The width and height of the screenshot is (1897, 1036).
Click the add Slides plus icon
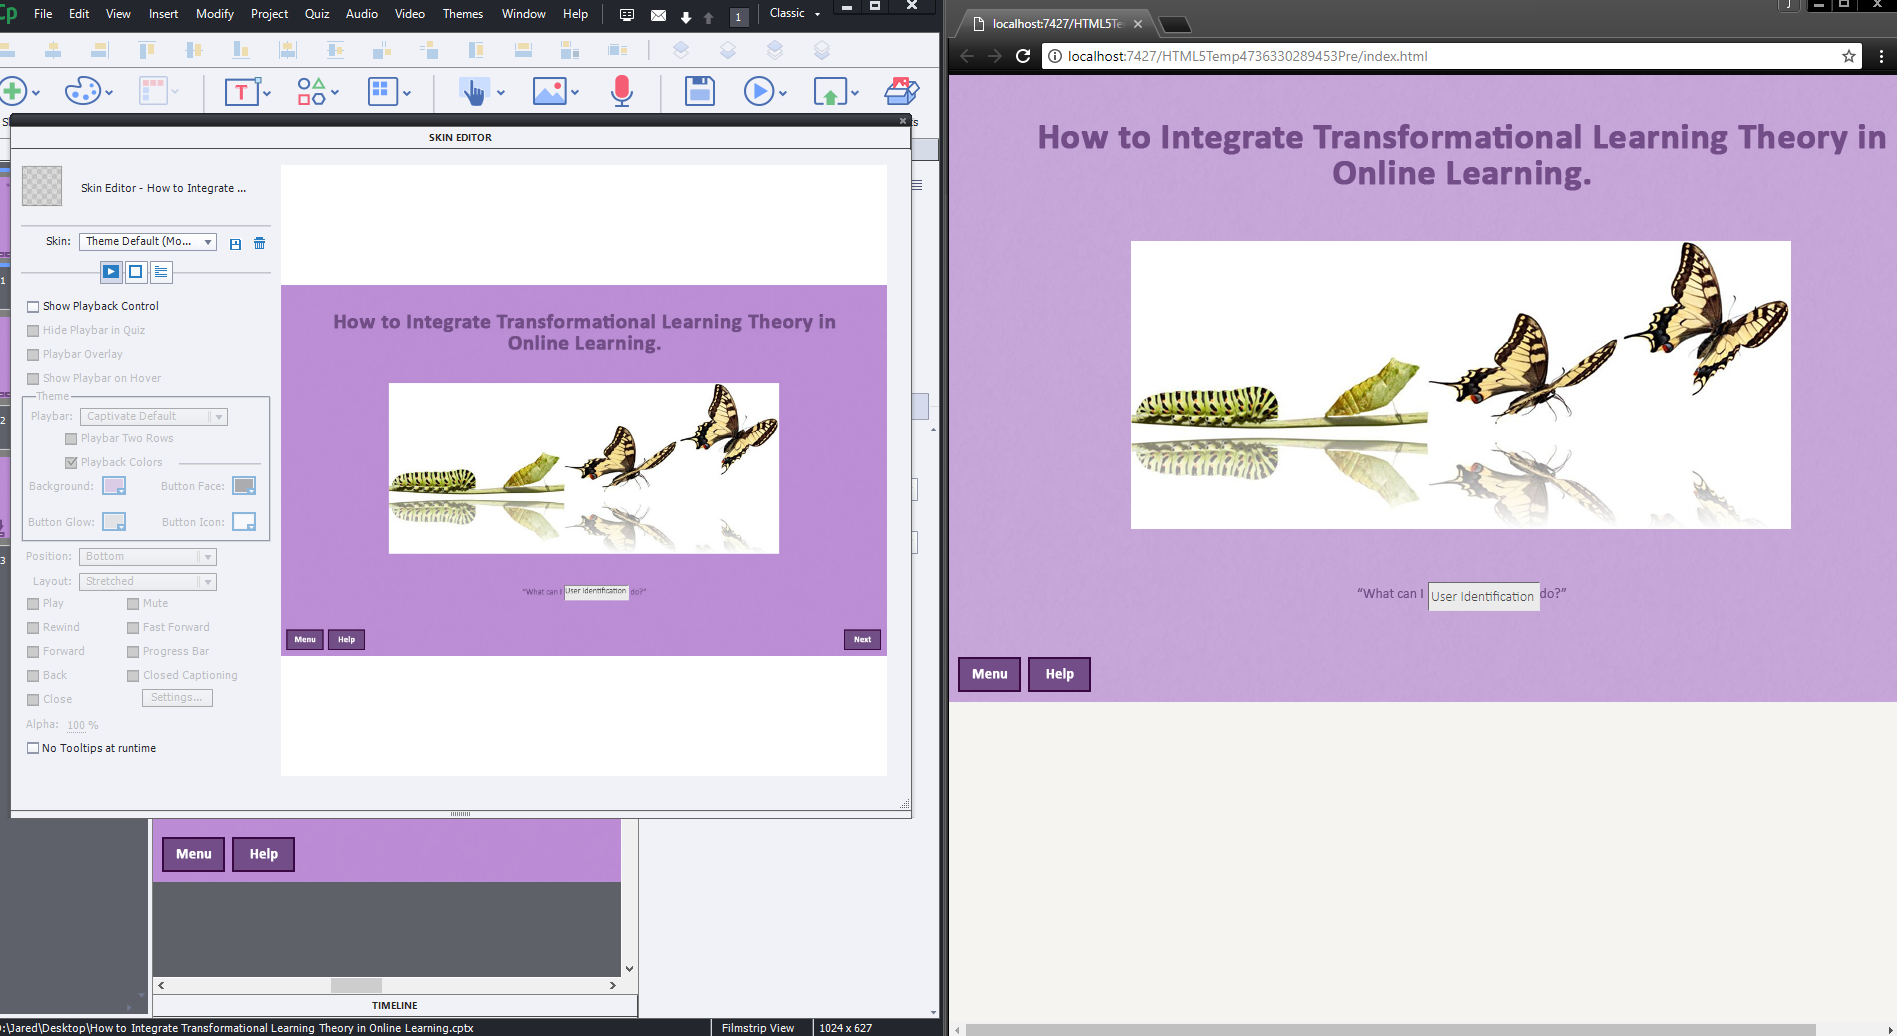13,91
